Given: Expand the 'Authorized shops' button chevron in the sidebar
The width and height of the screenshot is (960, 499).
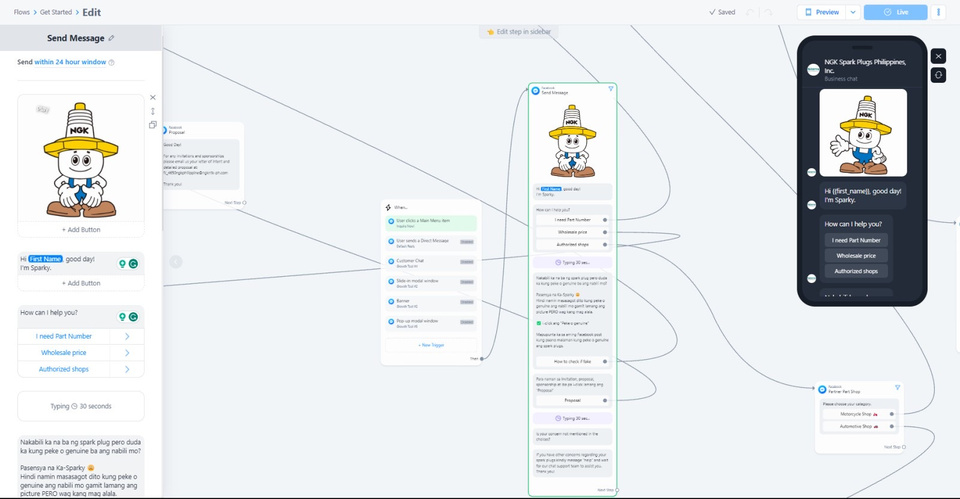Looking at the screenshot, I should point(127,369).
